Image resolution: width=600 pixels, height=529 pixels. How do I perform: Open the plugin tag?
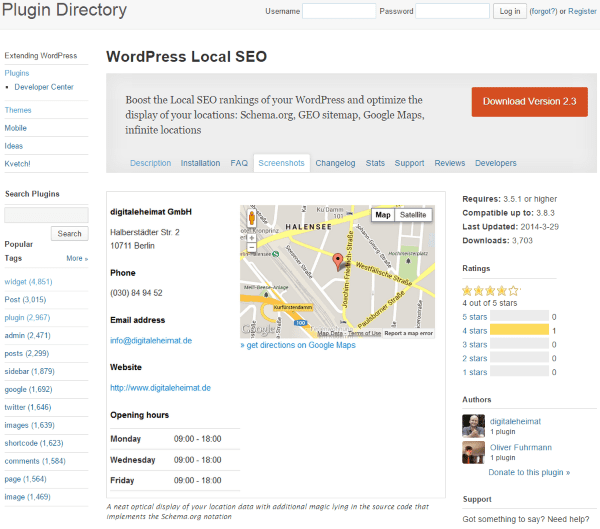27,317
